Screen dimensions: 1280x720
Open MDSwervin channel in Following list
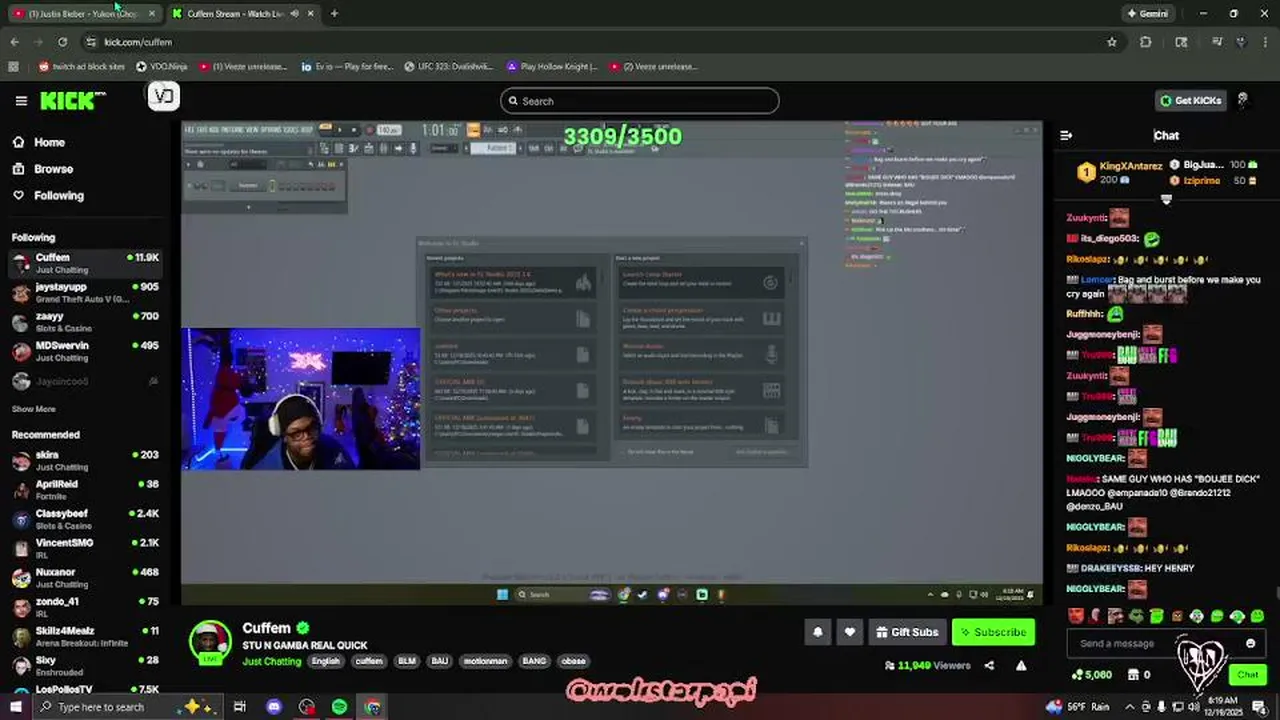[85, 351]
